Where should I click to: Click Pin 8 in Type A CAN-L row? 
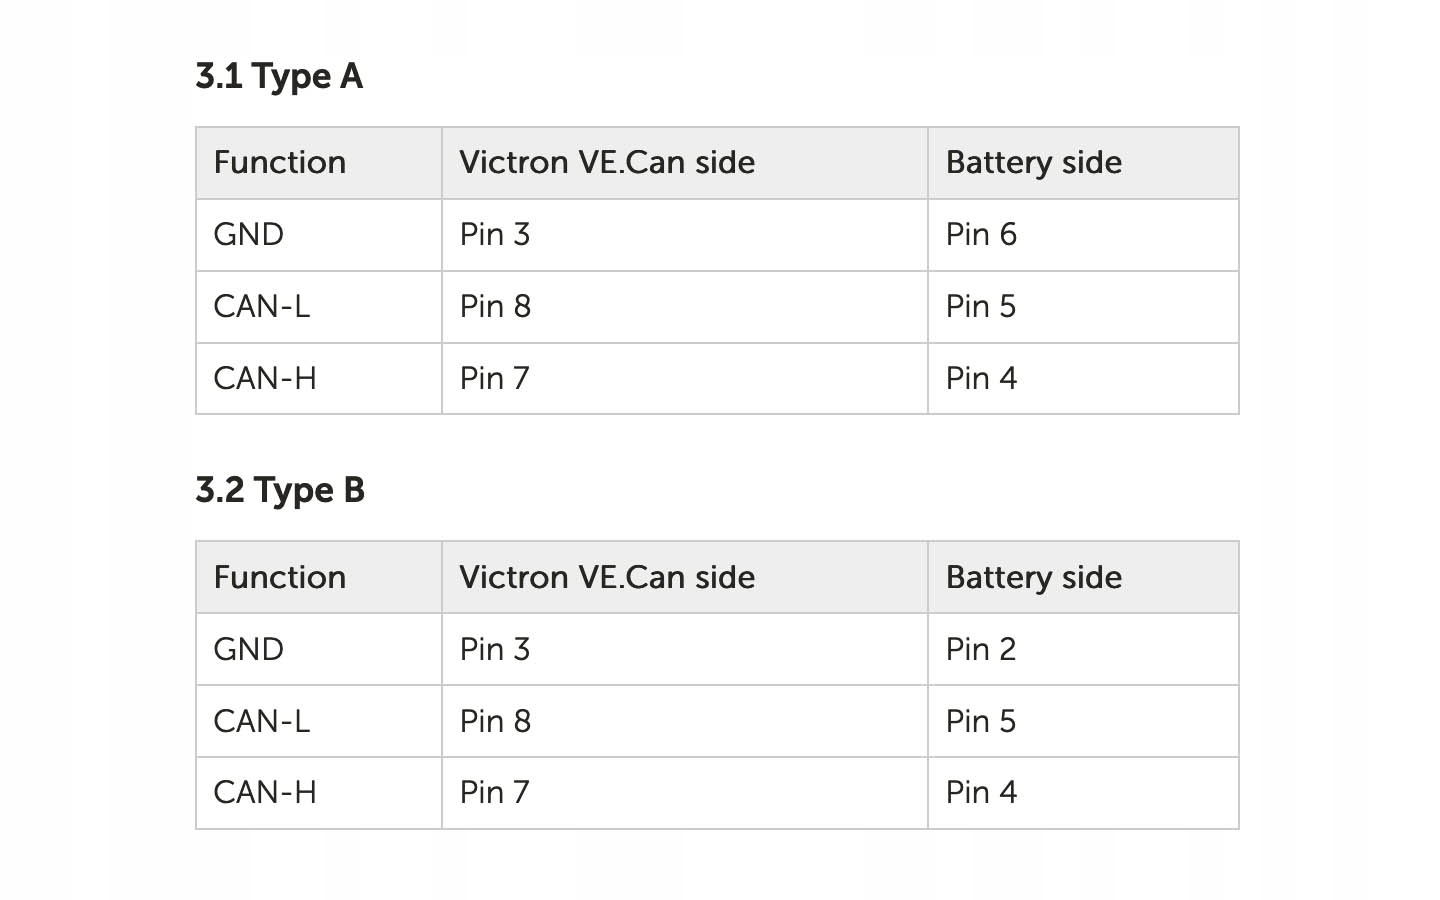click(x=495, y=306)
